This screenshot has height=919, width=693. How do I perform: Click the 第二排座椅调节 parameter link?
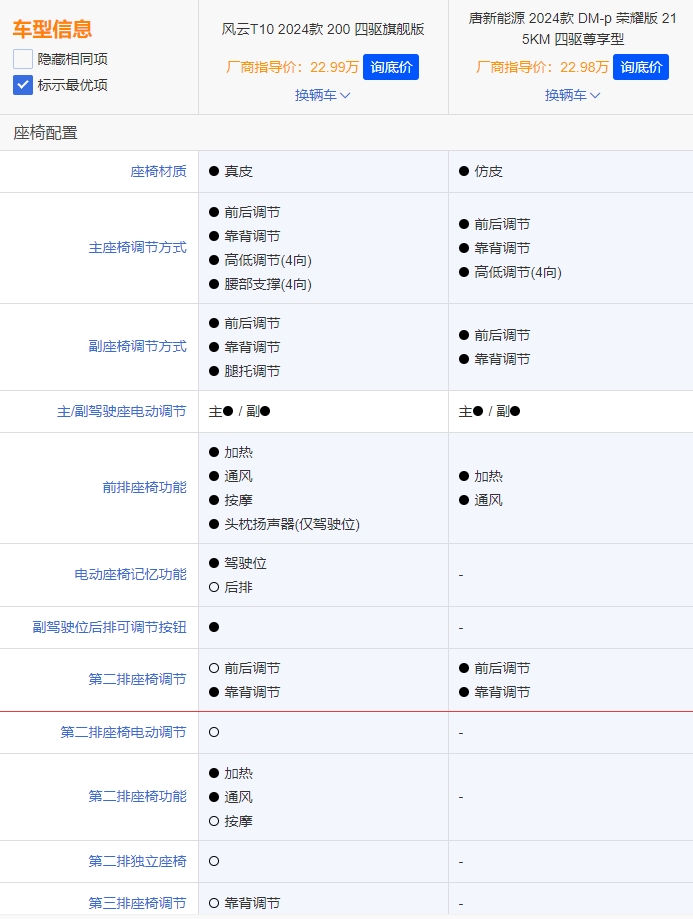click(137, 679)
